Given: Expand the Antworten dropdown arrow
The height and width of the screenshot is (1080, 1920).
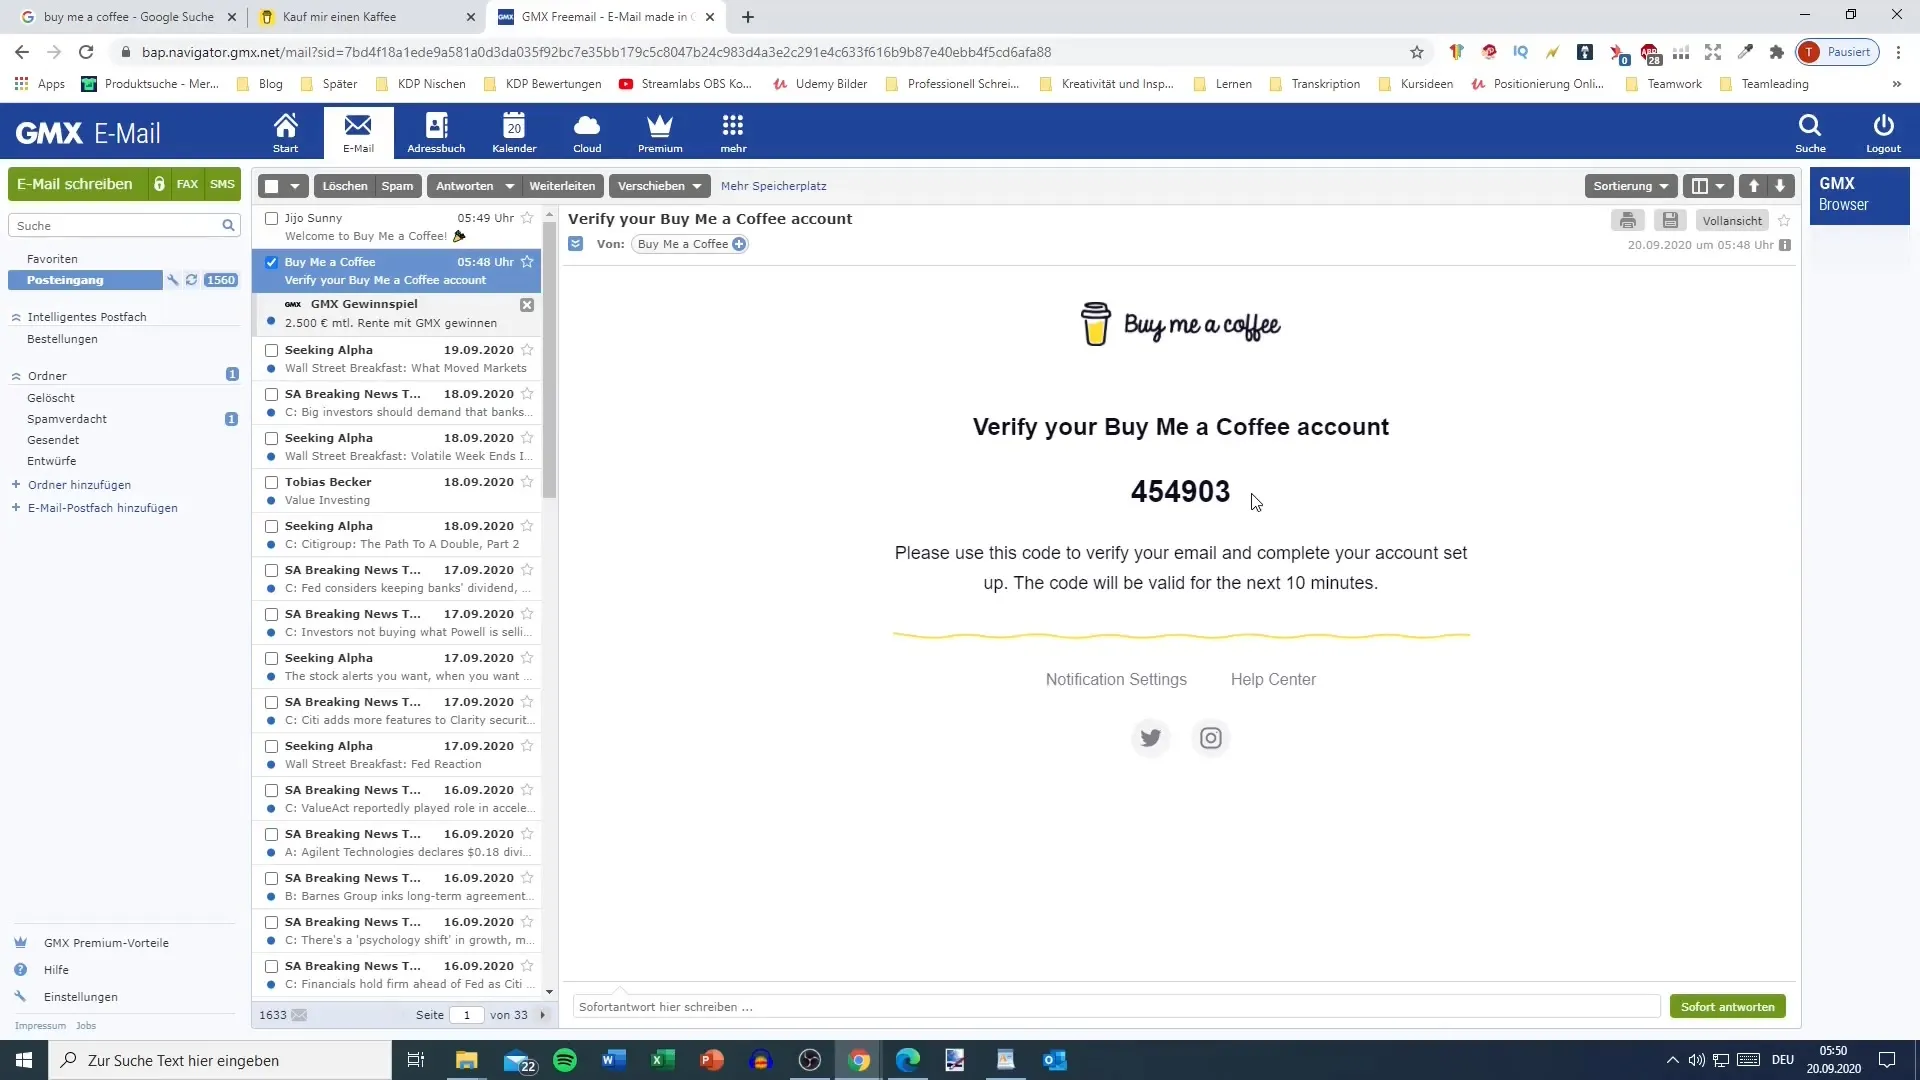Looking at the screenshot, I should pyautogui.click(x=509, y=186).
